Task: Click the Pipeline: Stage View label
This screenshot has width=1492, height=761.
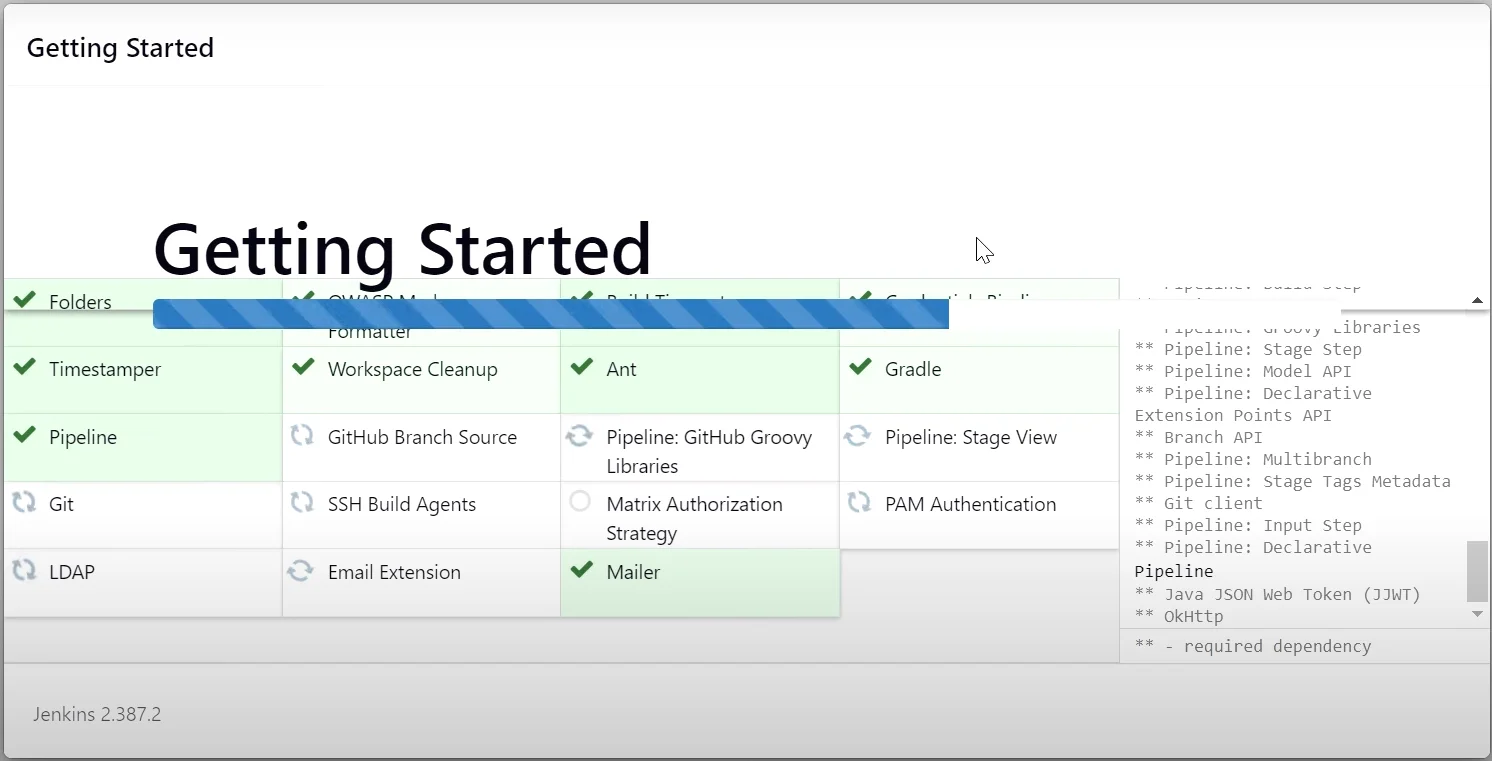Action: (971, 437)
